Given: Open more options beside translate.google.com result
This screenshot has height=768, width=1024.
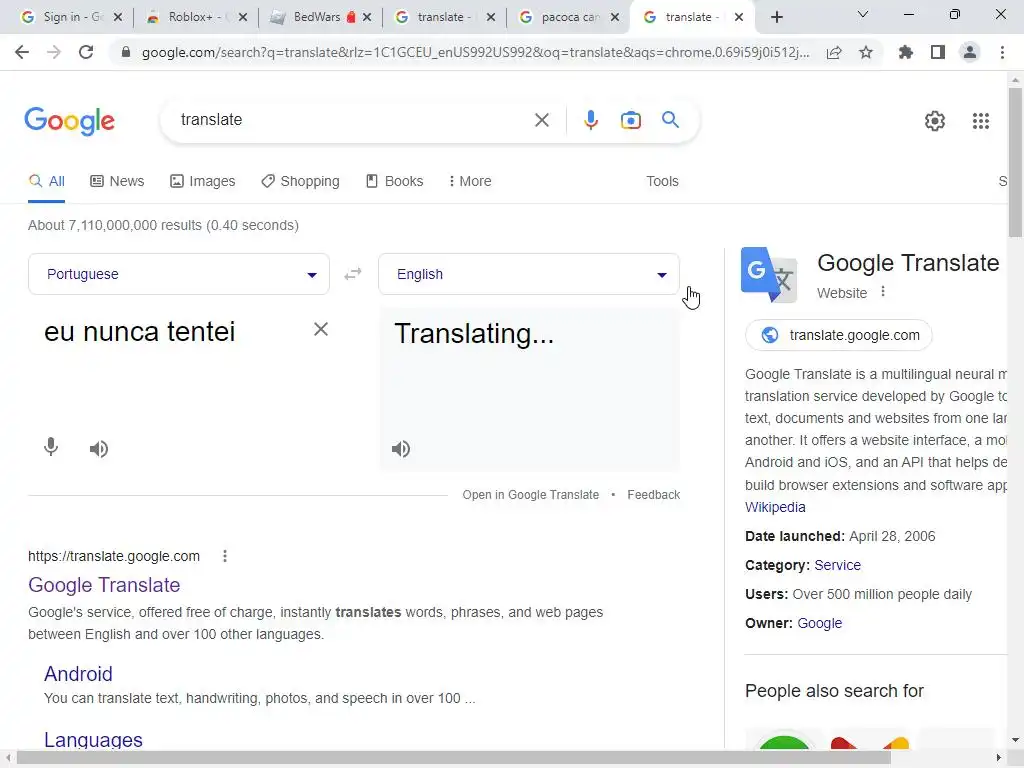Looking at the screenshot, I should pyautogui.click(x=225, y=556).
